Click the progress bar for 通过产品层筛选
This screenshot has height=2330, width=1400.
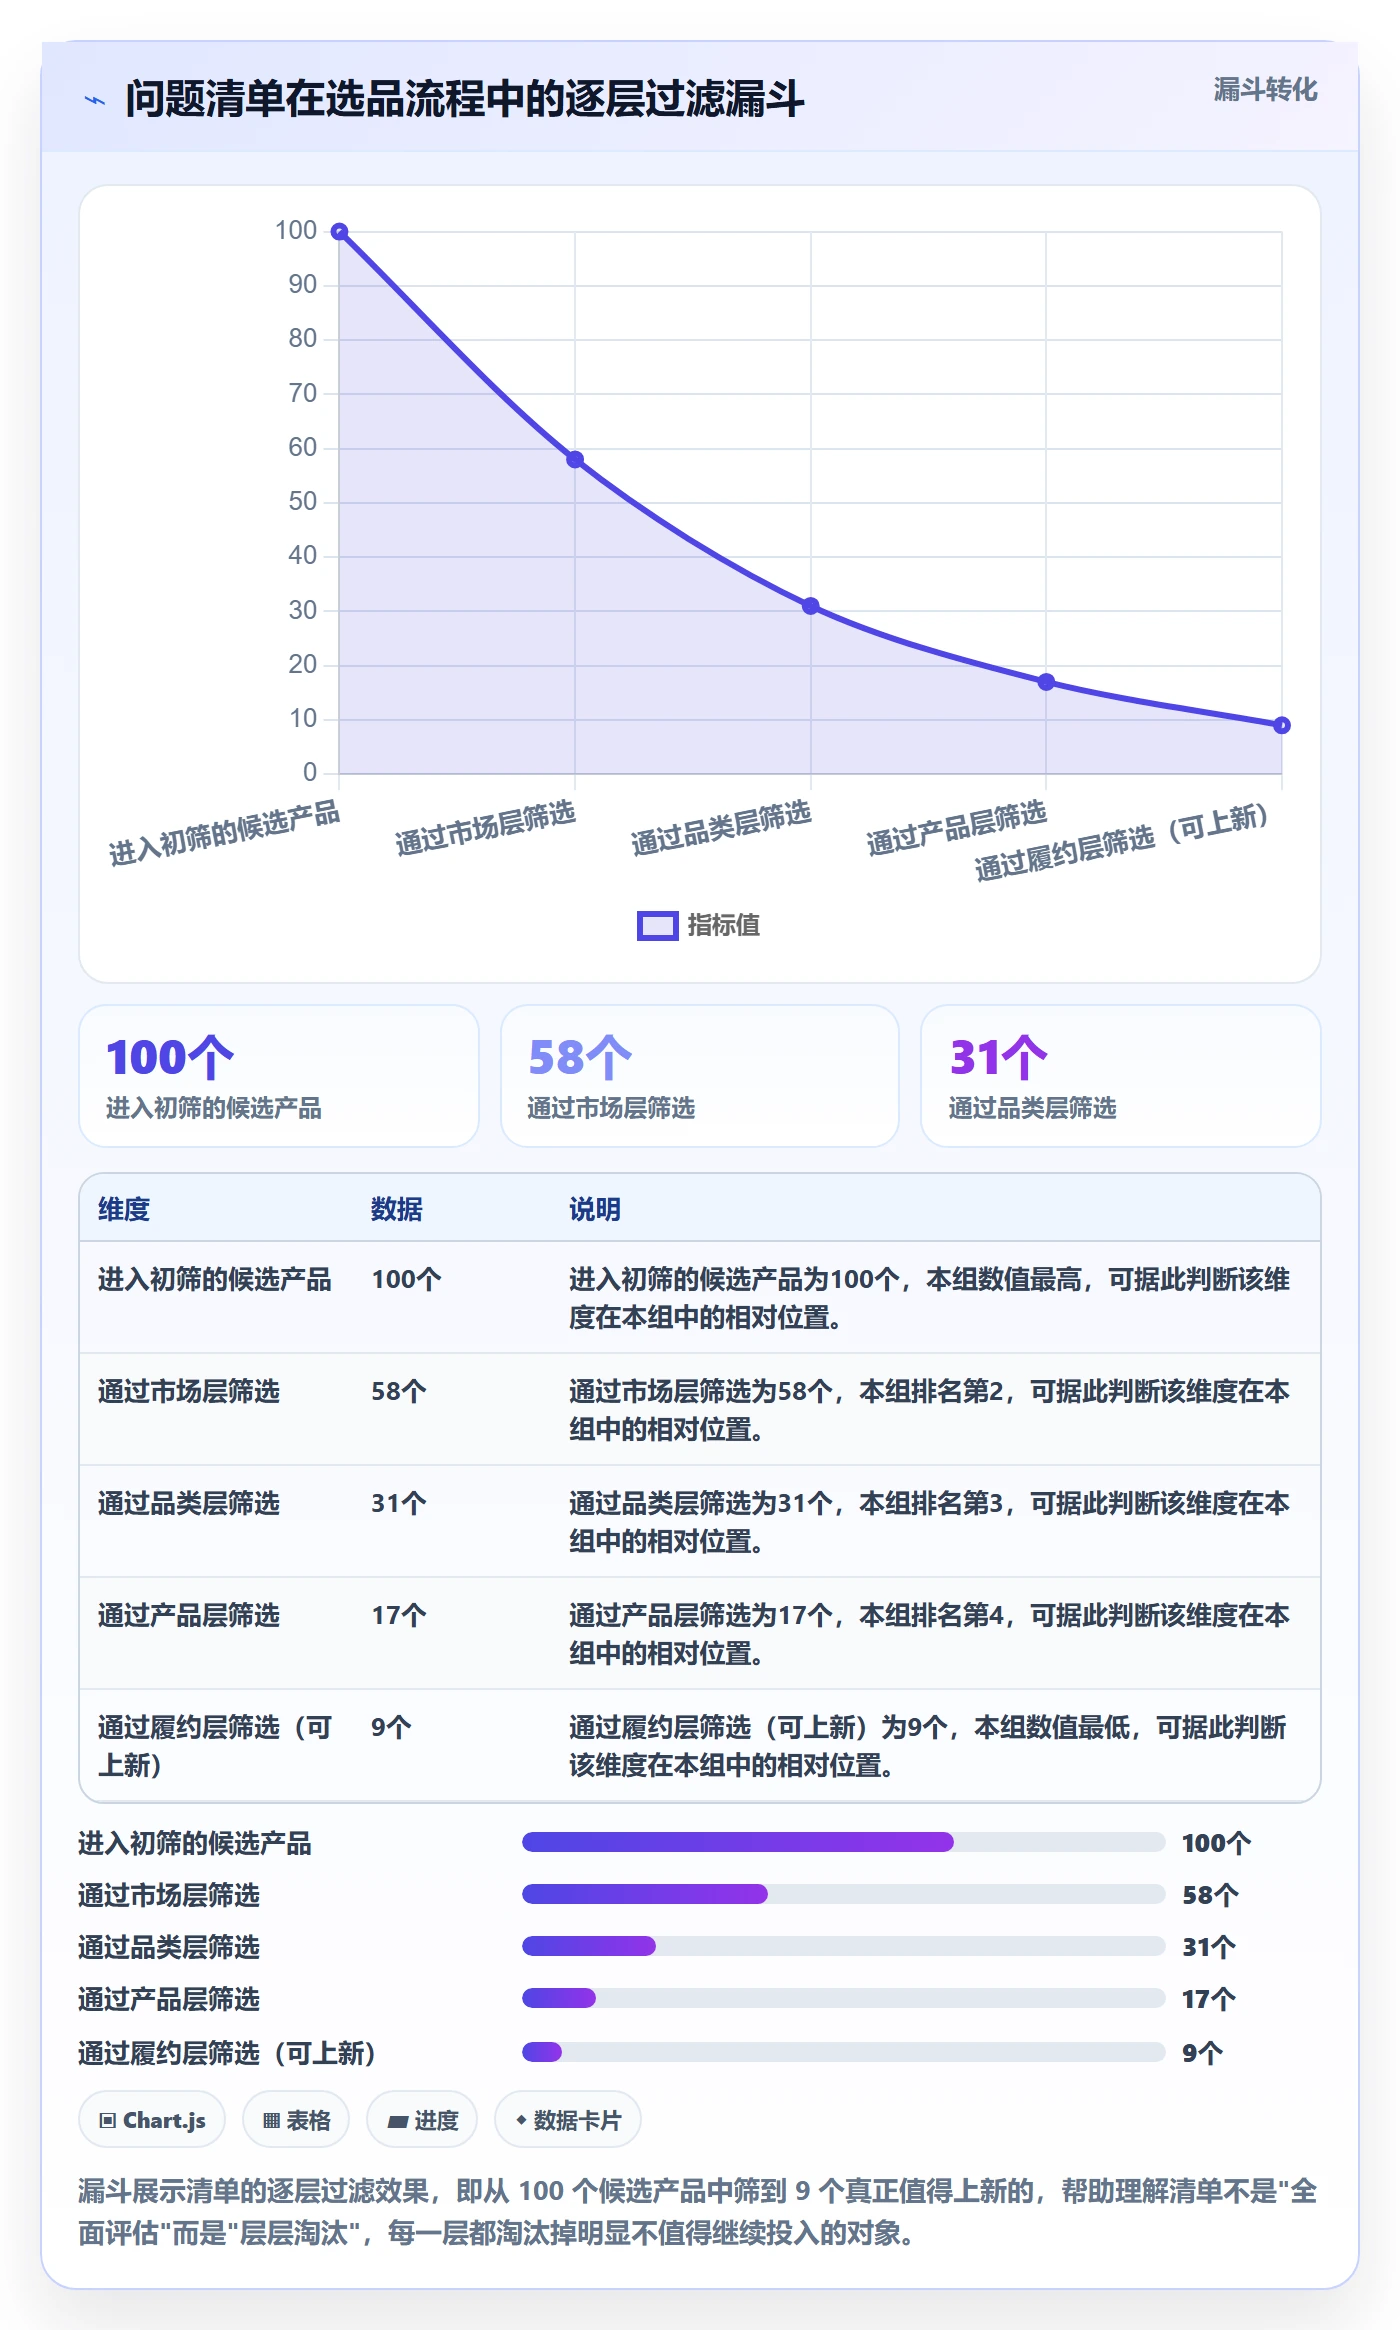[844, 1998]
